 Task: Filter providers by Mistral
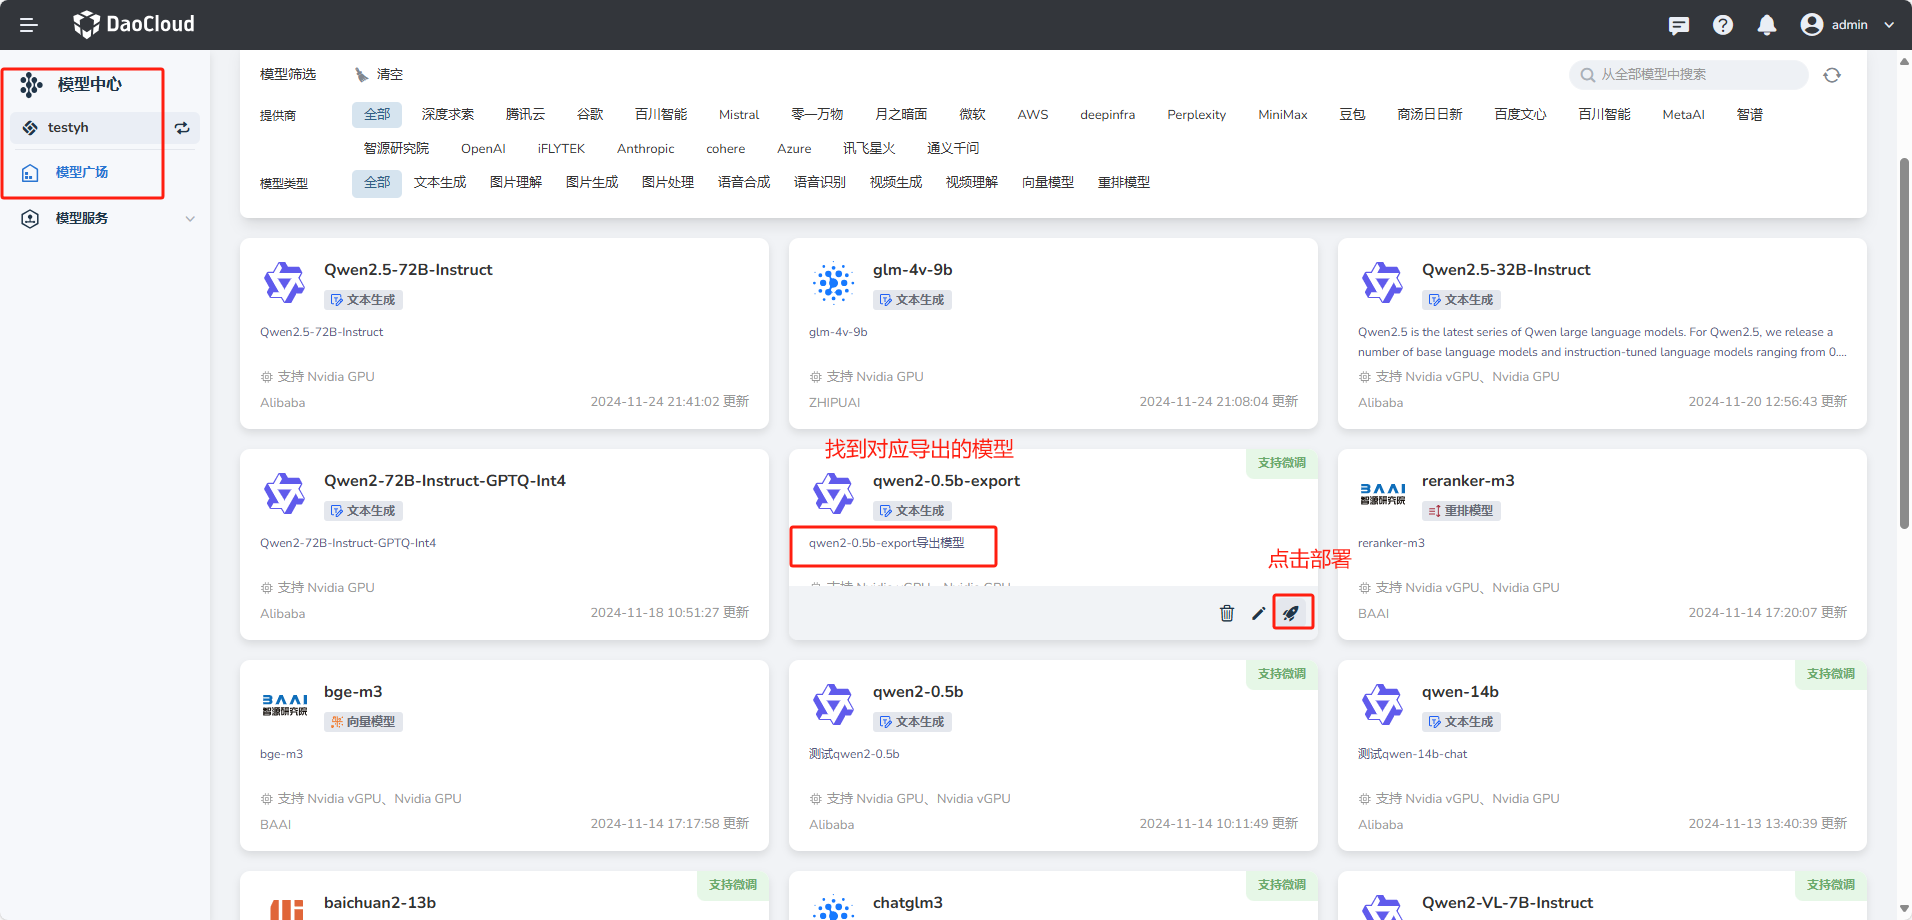pyautogui.click(x=739, y=115)
